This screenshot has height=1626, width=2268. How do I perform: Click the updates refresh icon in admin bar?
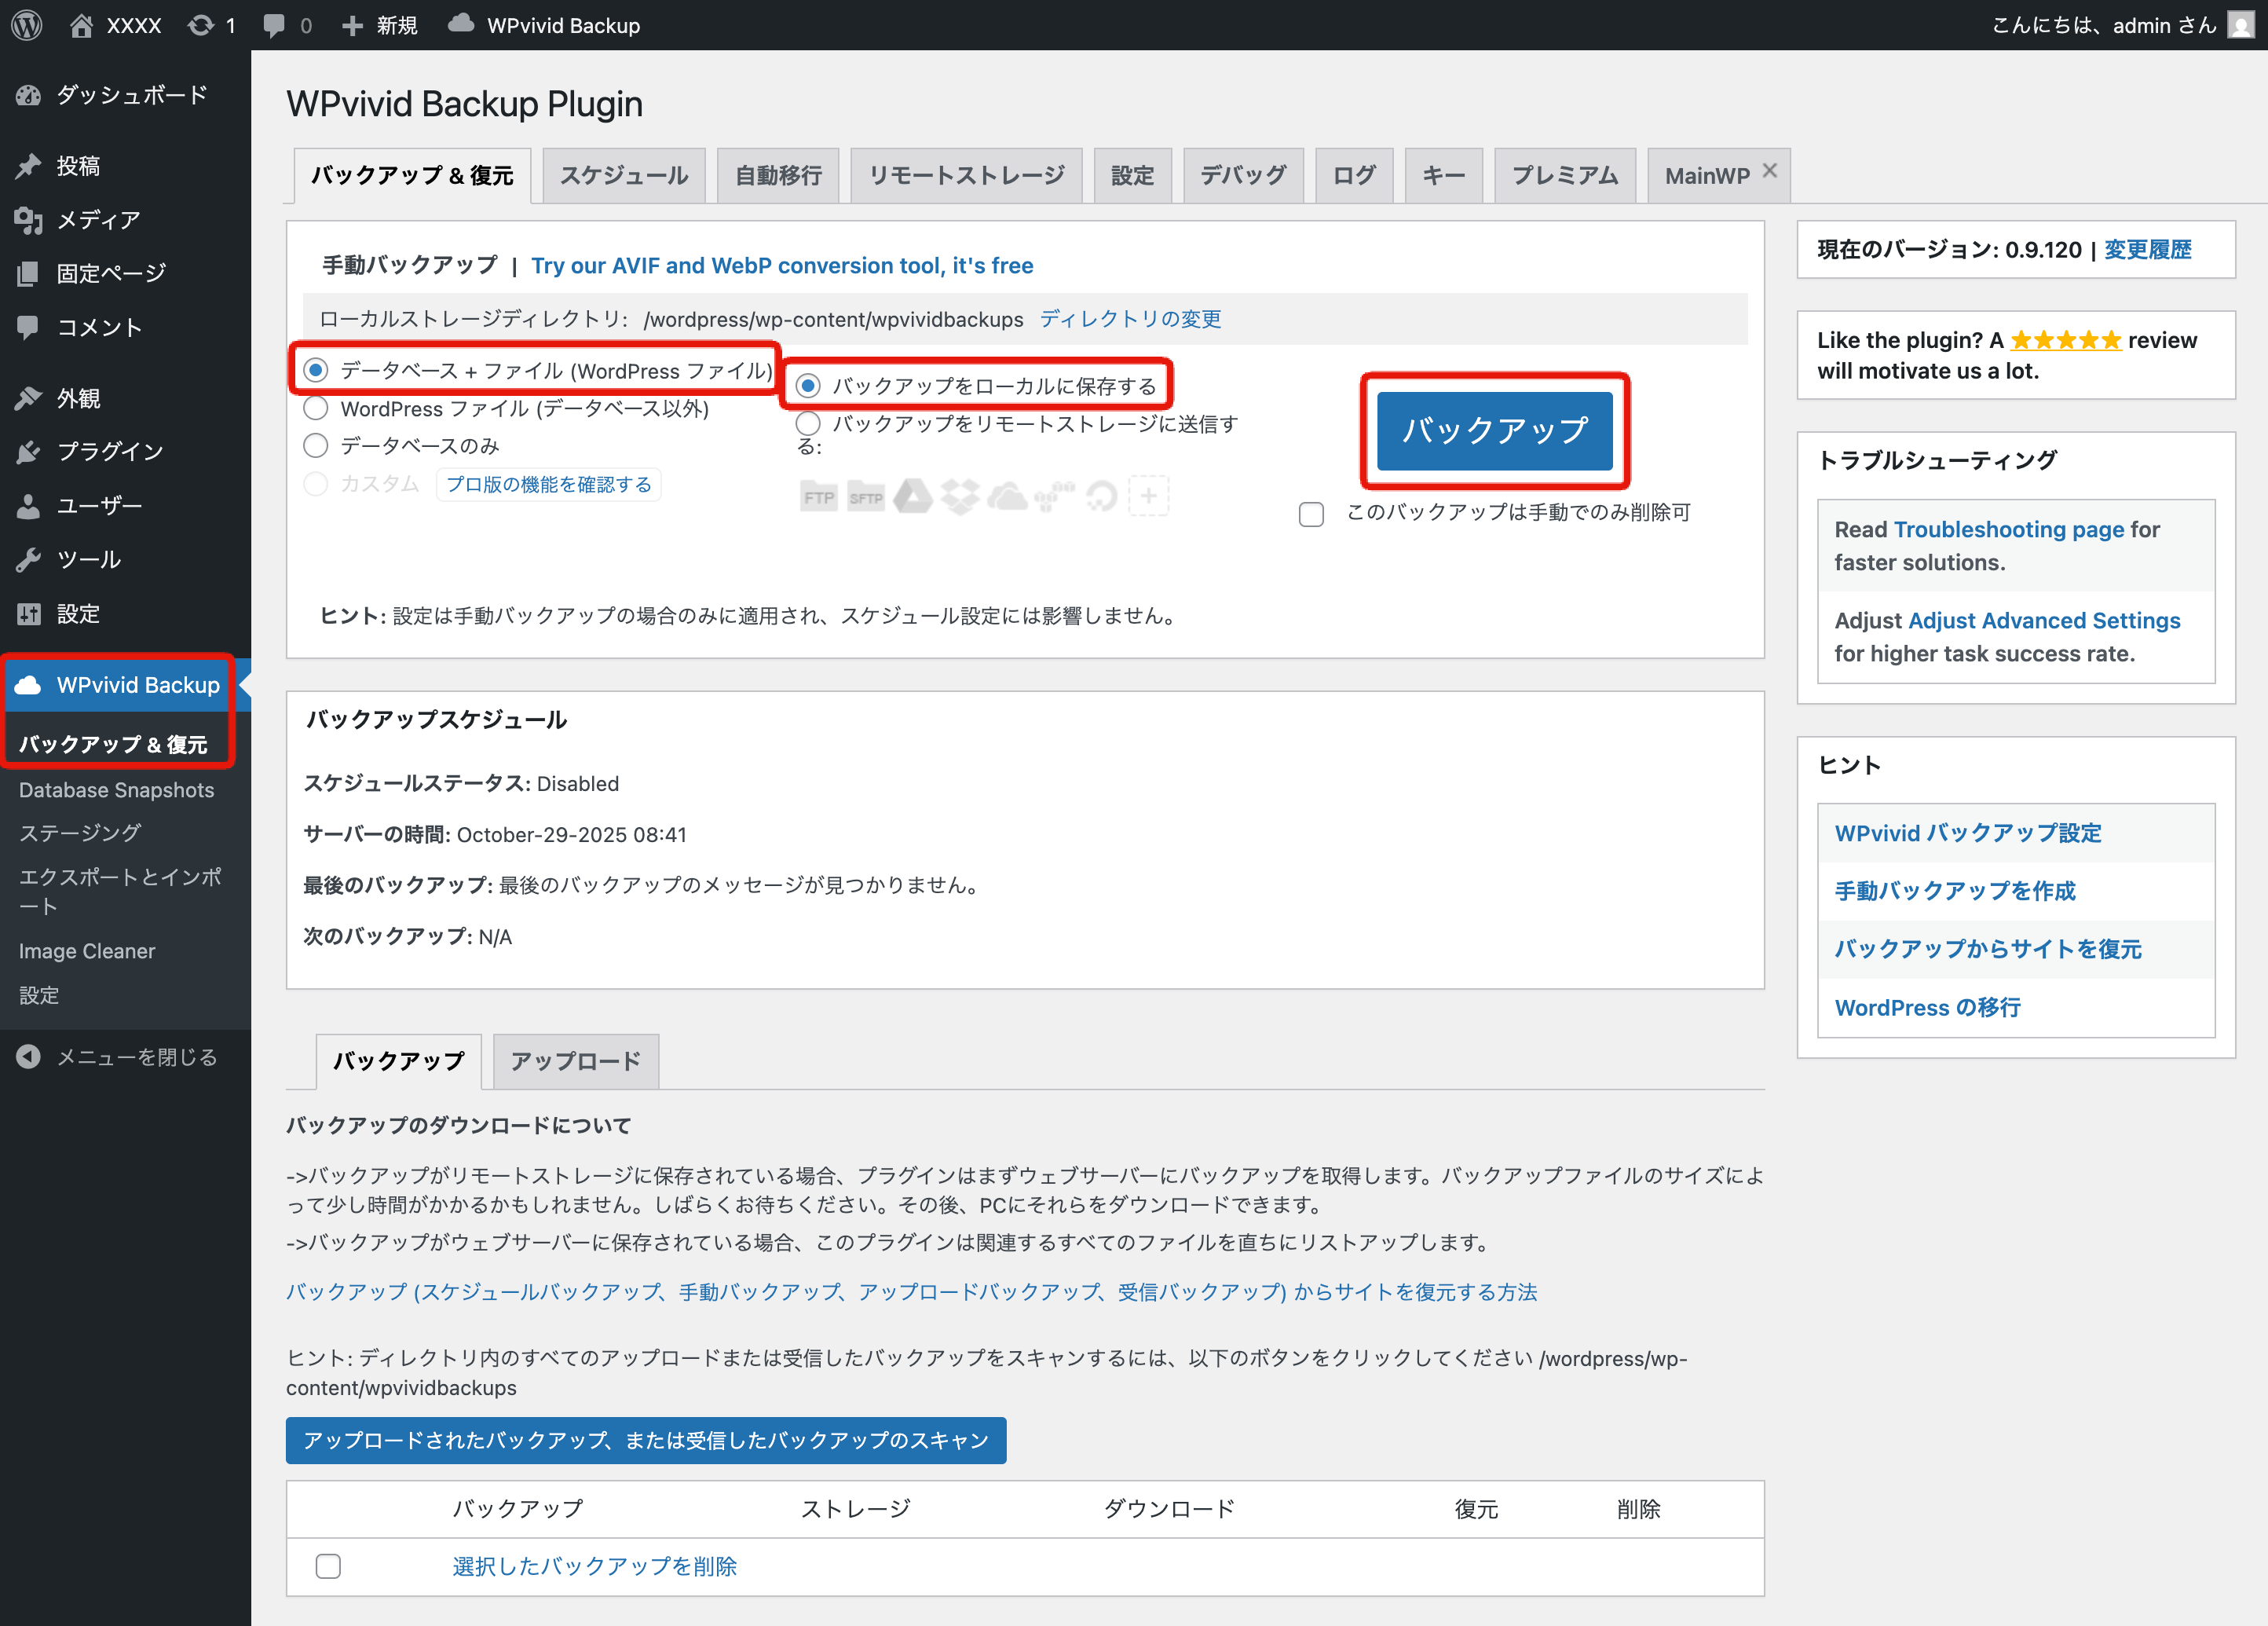[x=201, y=25]
